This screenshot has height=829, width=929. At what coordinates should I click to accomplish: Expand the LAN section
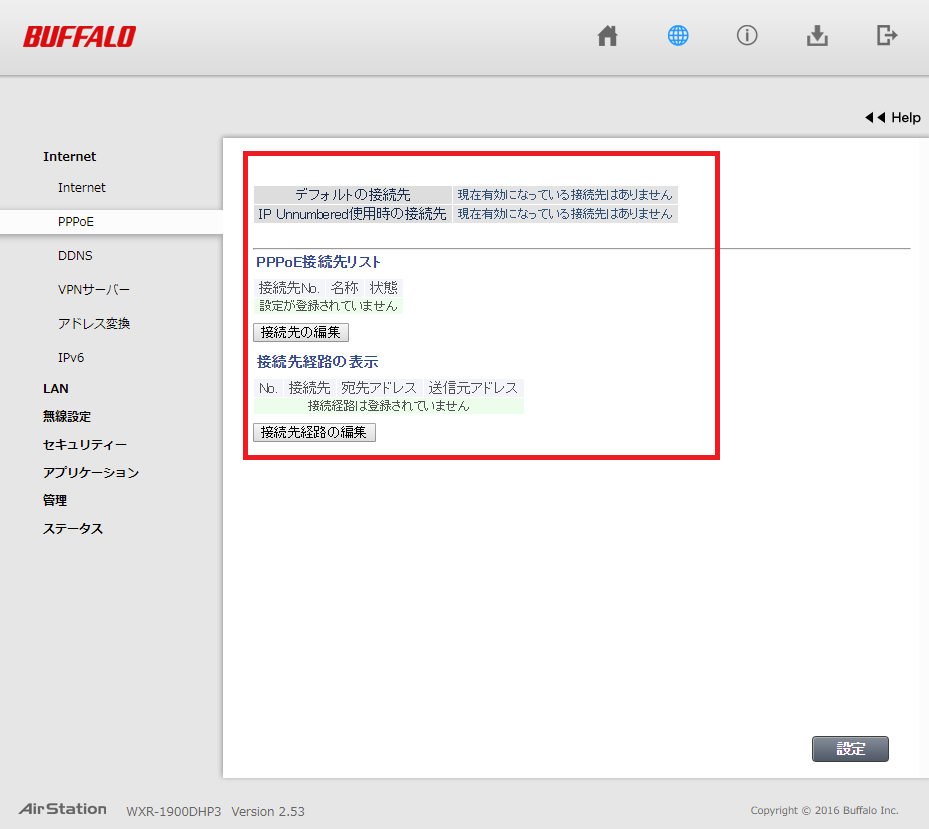click(x=56, y=389)
